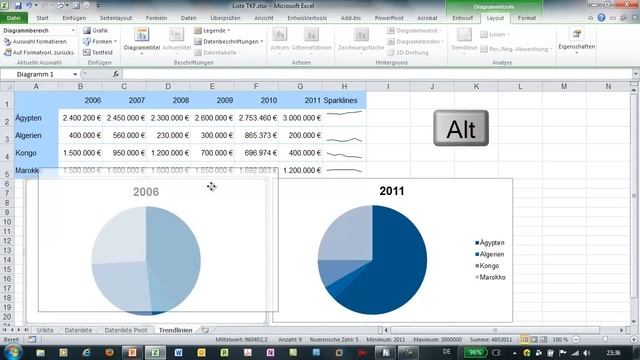
Task: Expand the Name Box dropdown arrow
Action: (x=75, y=74)
